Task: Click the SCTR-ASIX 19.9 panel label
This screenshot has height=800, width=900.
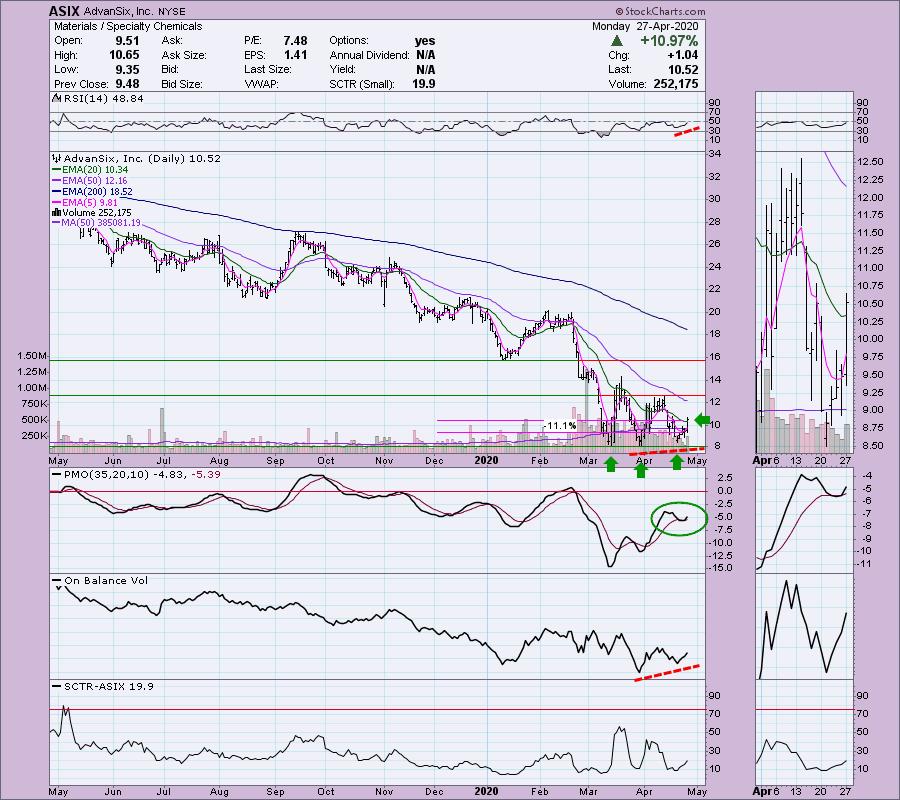Action: pyautogui.click(x=91, y=684)
